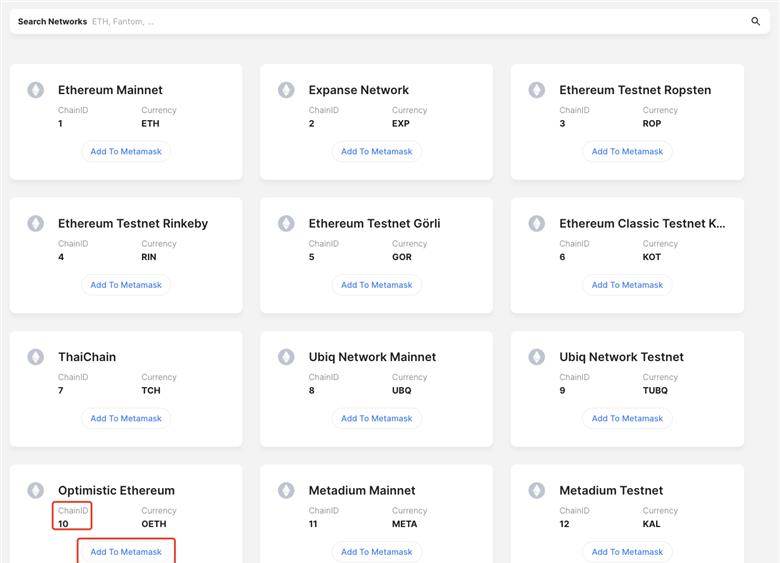
Task: Add Metadium Mainnet to Metamask
Action: tap(377, 552)
